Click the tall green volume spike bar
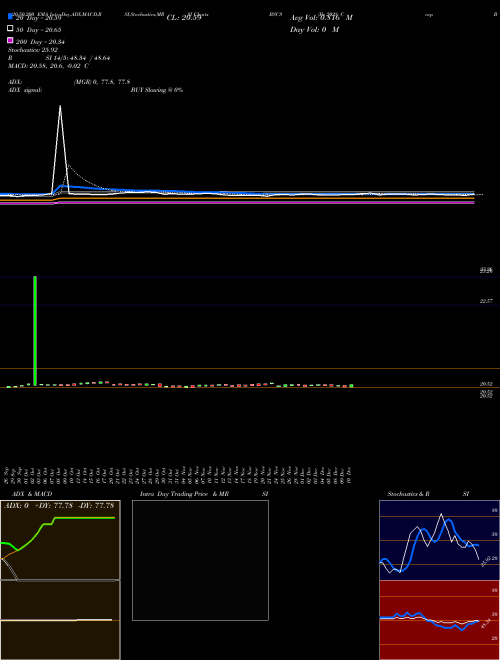Screen dimensions: 500x660 coord(35,330)
